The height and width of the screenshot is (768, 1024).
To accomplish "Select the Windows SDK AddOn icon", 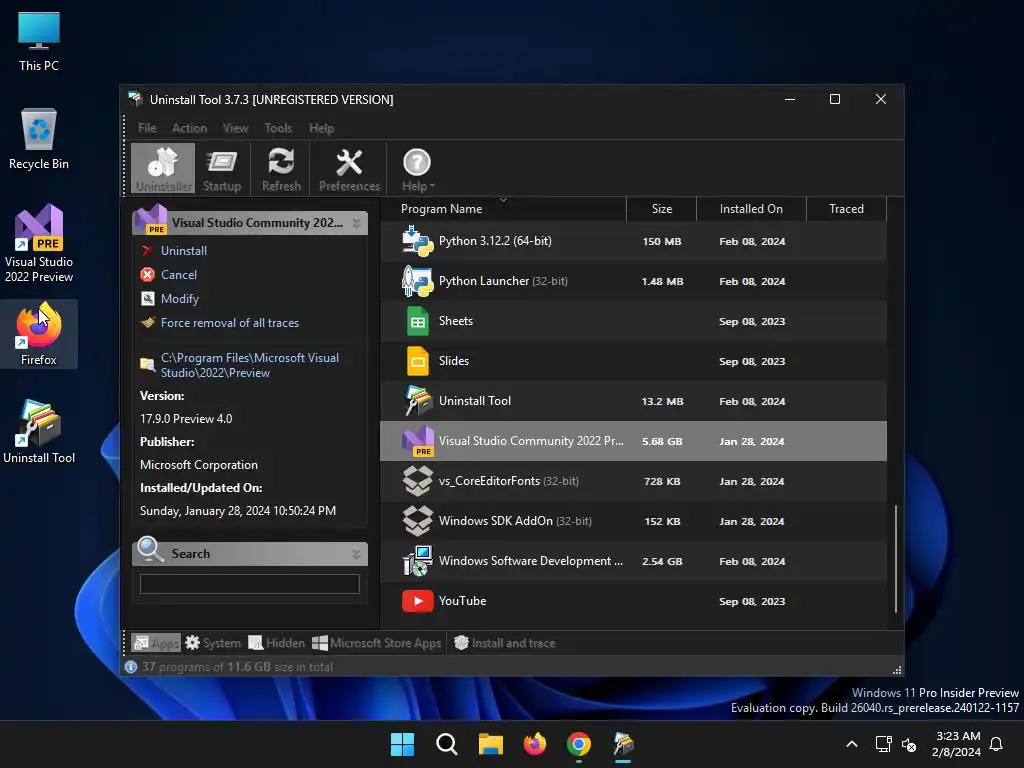I will (x=417, y=521).
